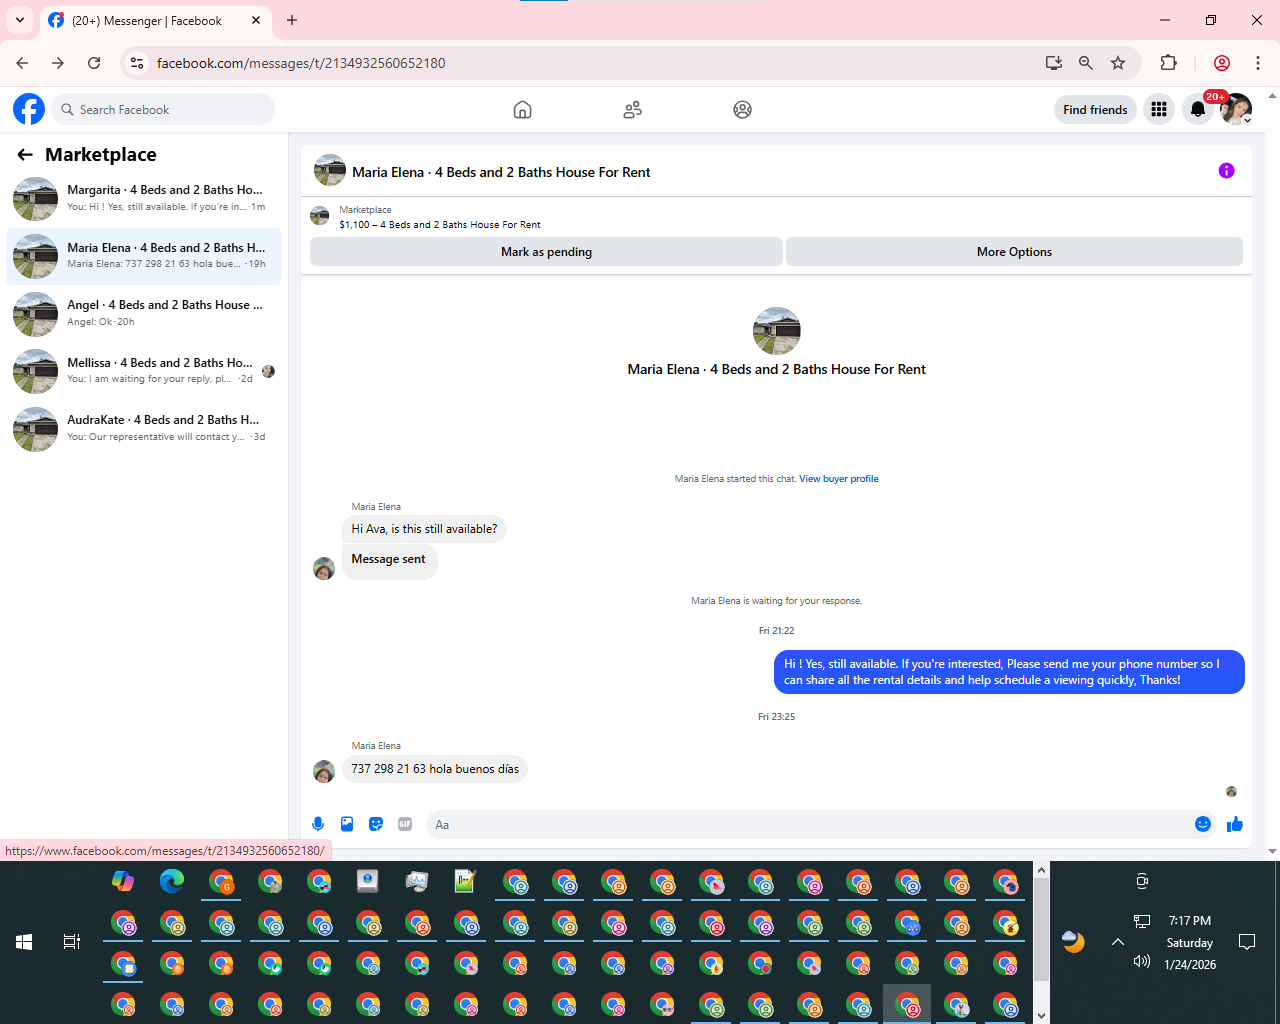Select the Maria Elena conversation in list
The height and width of the screenshot is (1024, 1280).
click(144, 256)
